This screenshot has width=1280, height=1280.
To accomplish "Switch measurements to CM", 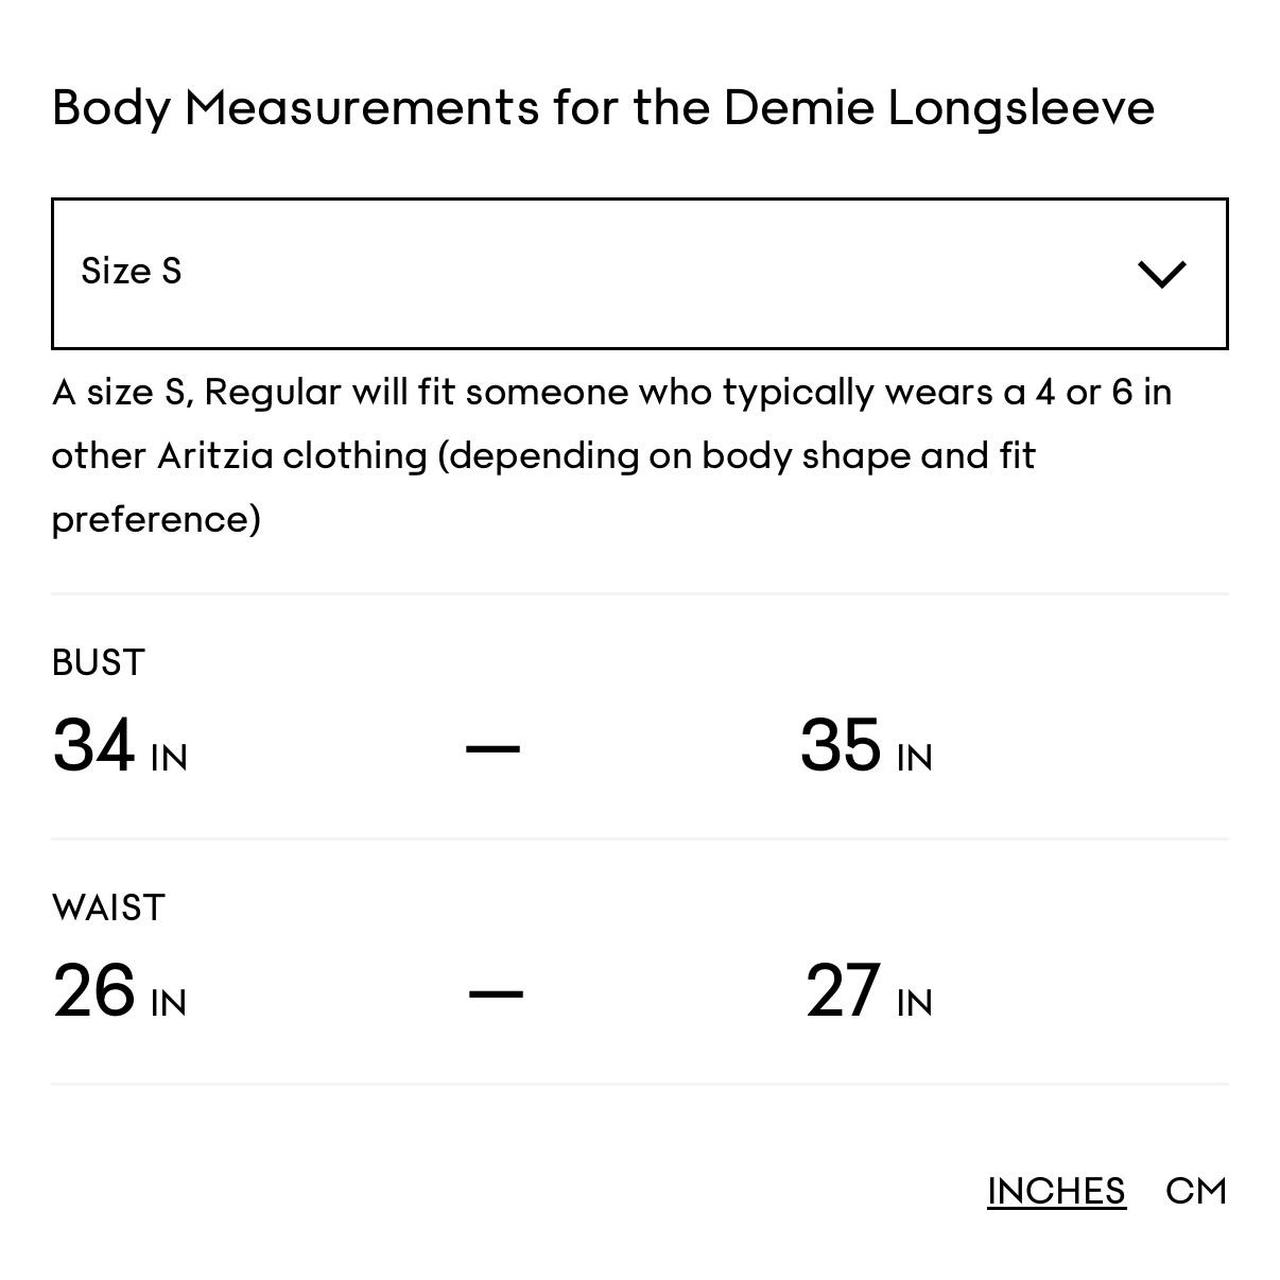I will click(1196, 1190).
